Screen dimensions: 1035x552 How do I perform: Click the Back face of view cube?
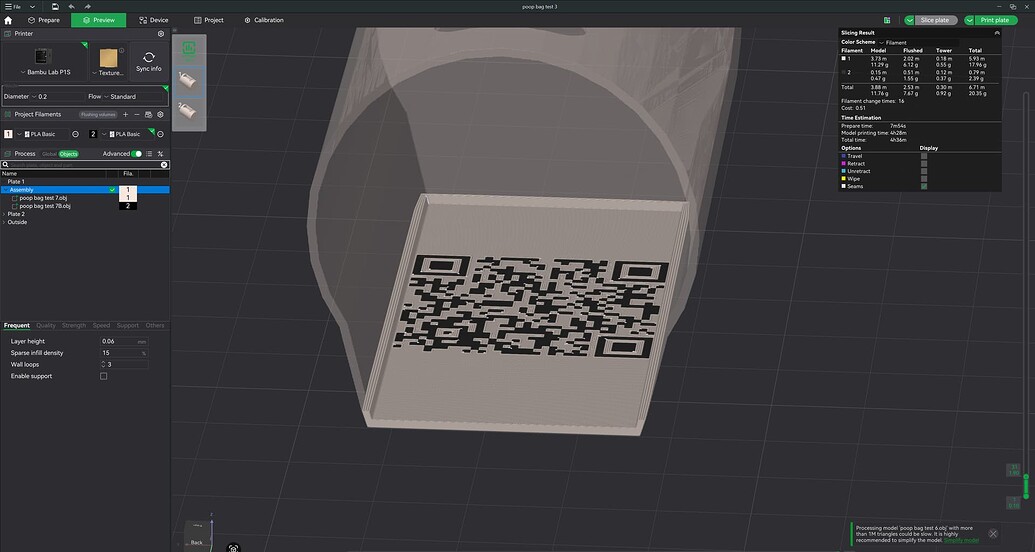[x=197, y=542]
